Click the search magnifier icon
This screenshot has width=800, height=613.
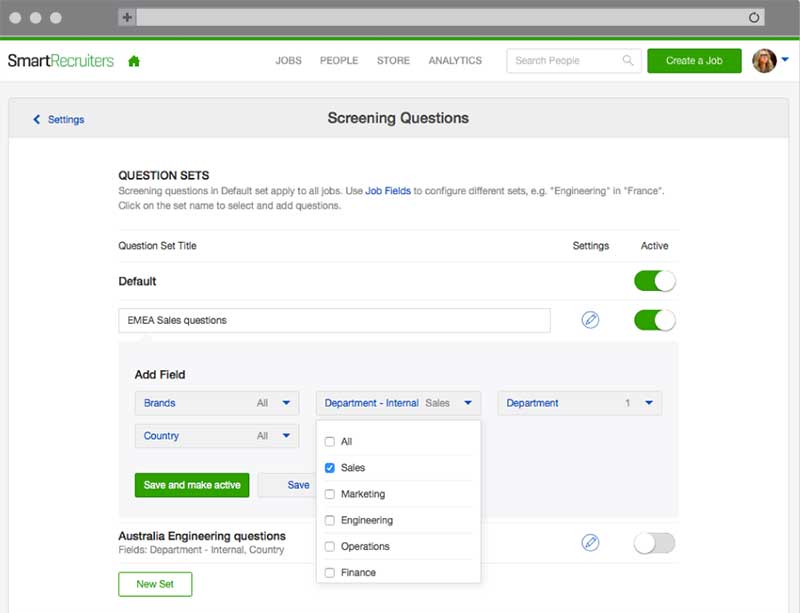pos(628,60)
